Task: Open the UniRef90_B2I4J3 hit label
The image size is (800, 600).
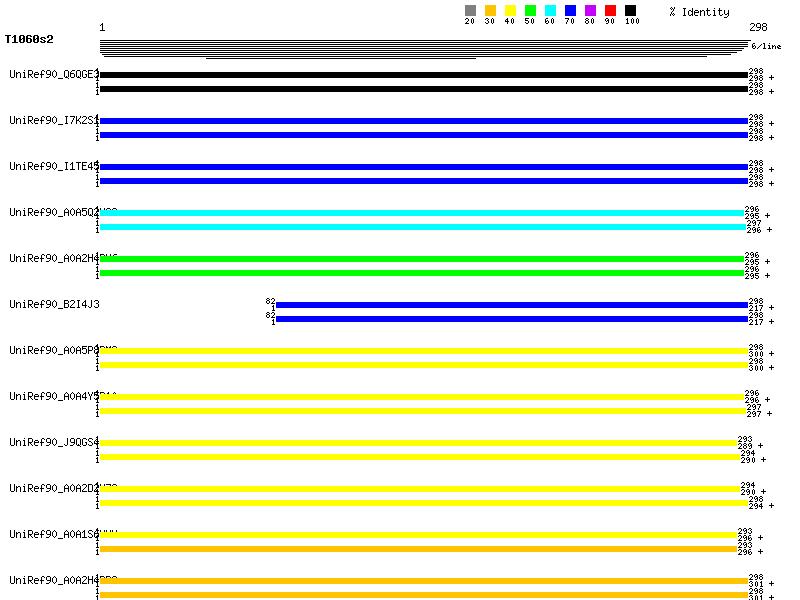Action: pyautogui.click(x=54, y=304)
